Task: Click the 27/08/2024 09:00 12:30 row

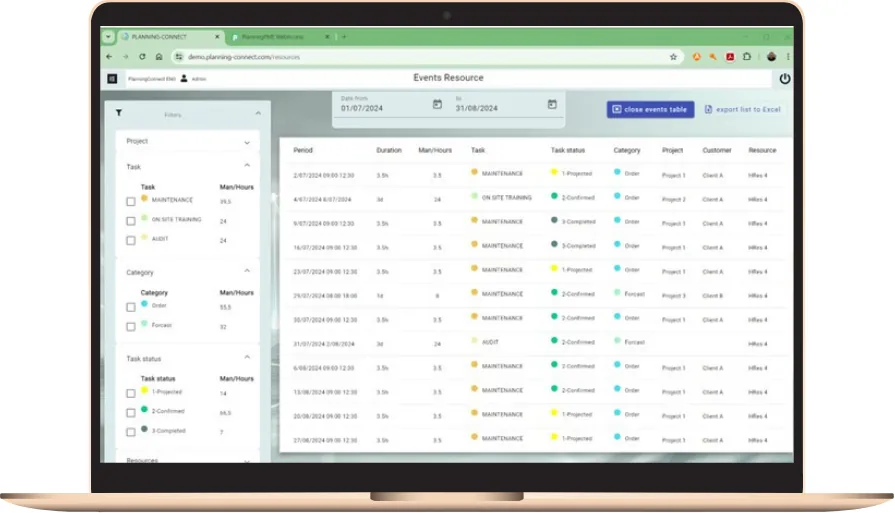Action: click(535, 439)
